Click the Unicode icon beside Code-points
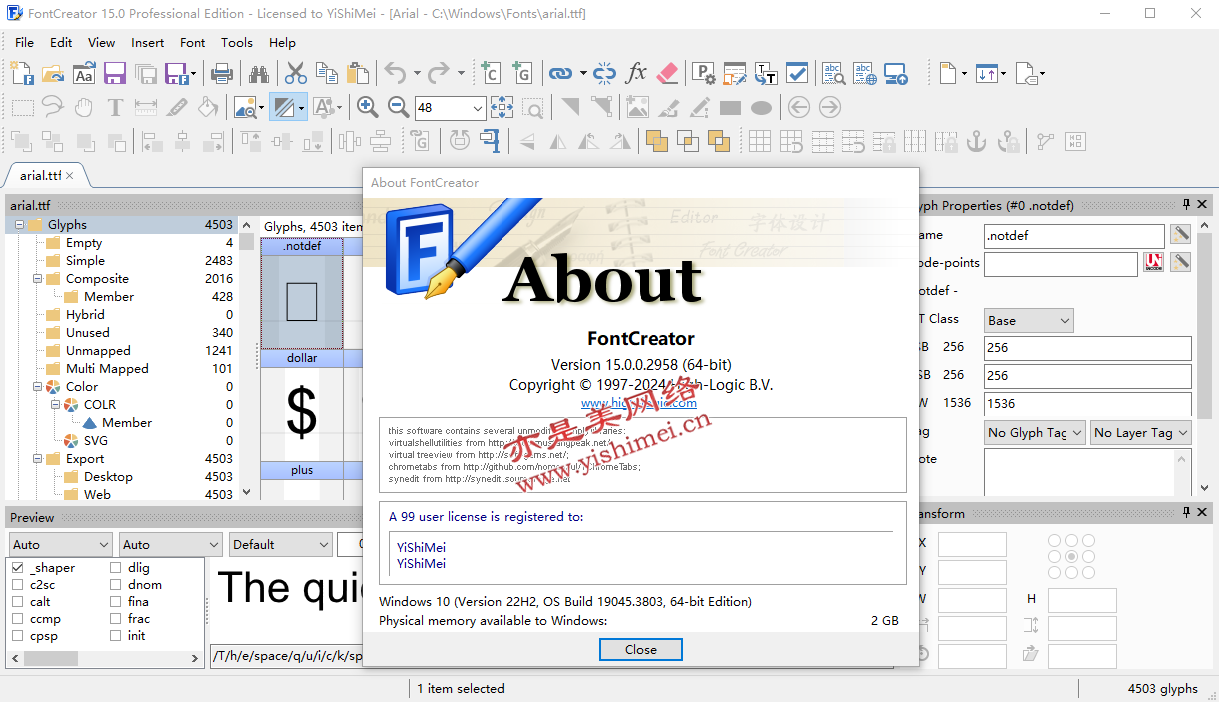 pos(1154,262)
